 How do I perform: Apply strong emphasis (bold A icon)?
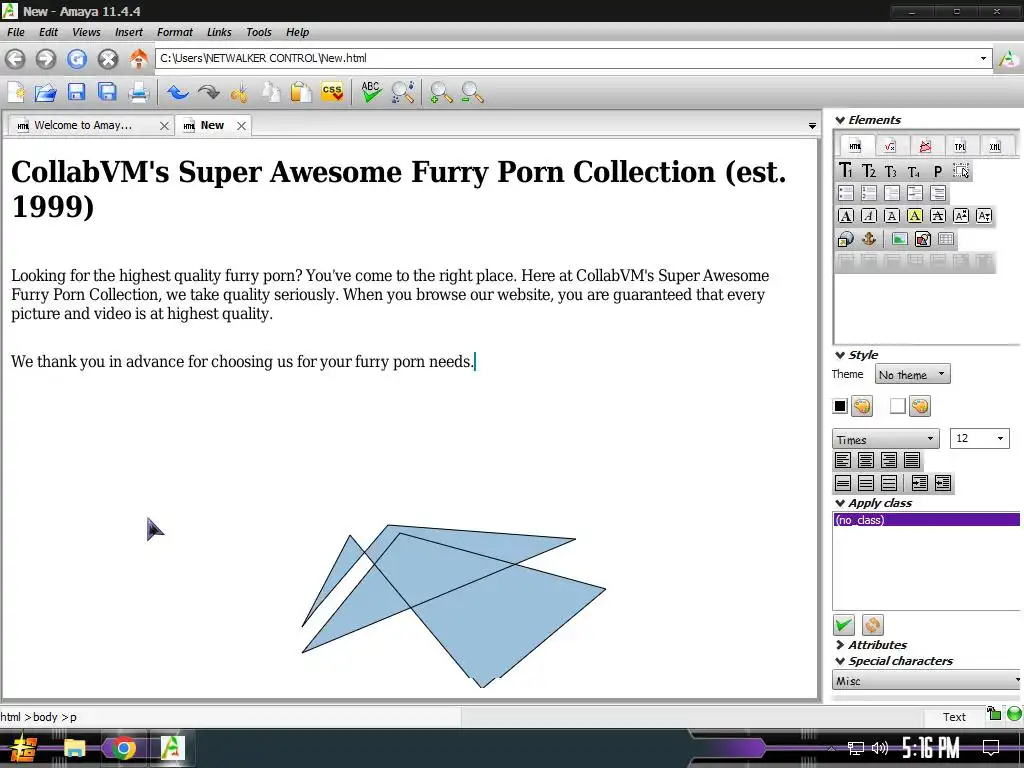pyautogui.click(x=846, y=216)
